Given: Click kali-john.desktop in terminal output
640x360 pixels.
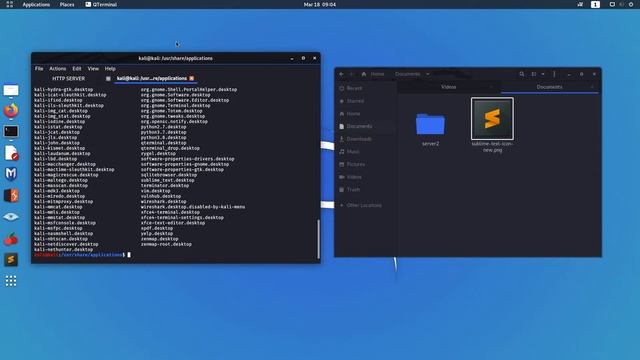Looking at the screenshot, I should tap(57, 143).
